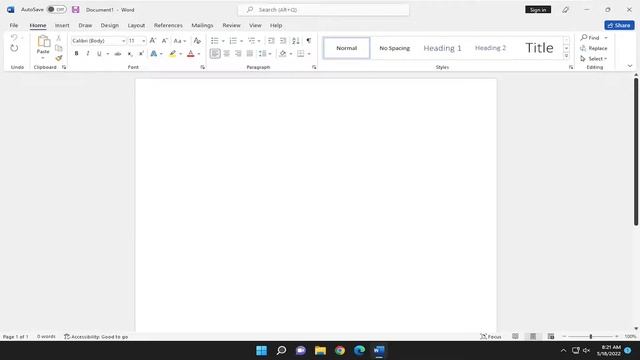Increase font size with larger A icon
Viewport: 640px width, 360px height.
click(x=153, y=40)
